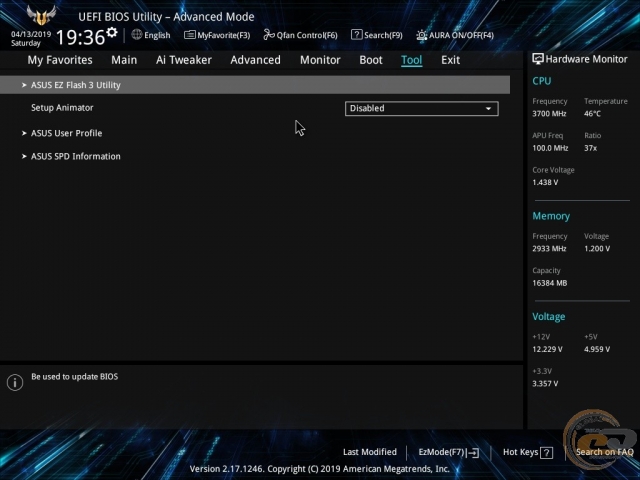Open the Ai Tweaker tab
Viewport: 640px width, 480px height.
[184, 60]
